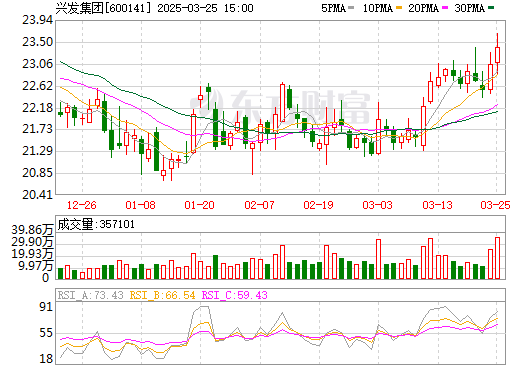The height and width of the screenshot is (365, 520).
Task: Select the 03-25 date label
Action: click(495, 205)
